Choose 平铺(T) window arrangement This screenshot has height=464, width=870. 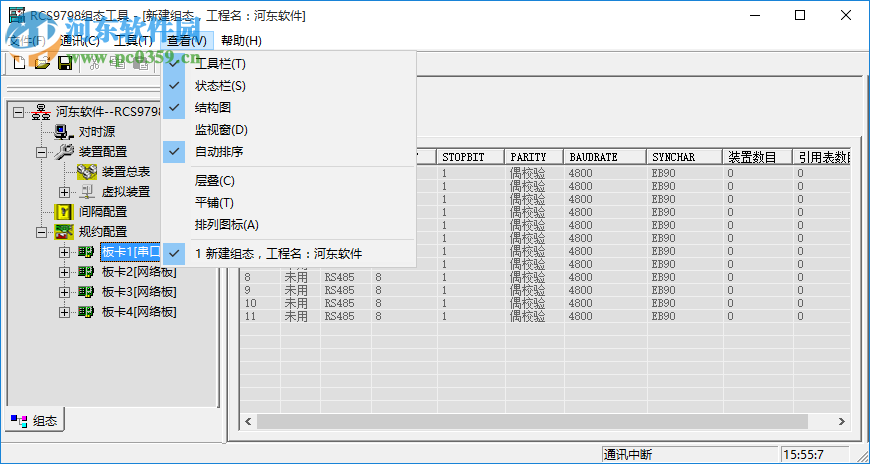coord(289,203)
